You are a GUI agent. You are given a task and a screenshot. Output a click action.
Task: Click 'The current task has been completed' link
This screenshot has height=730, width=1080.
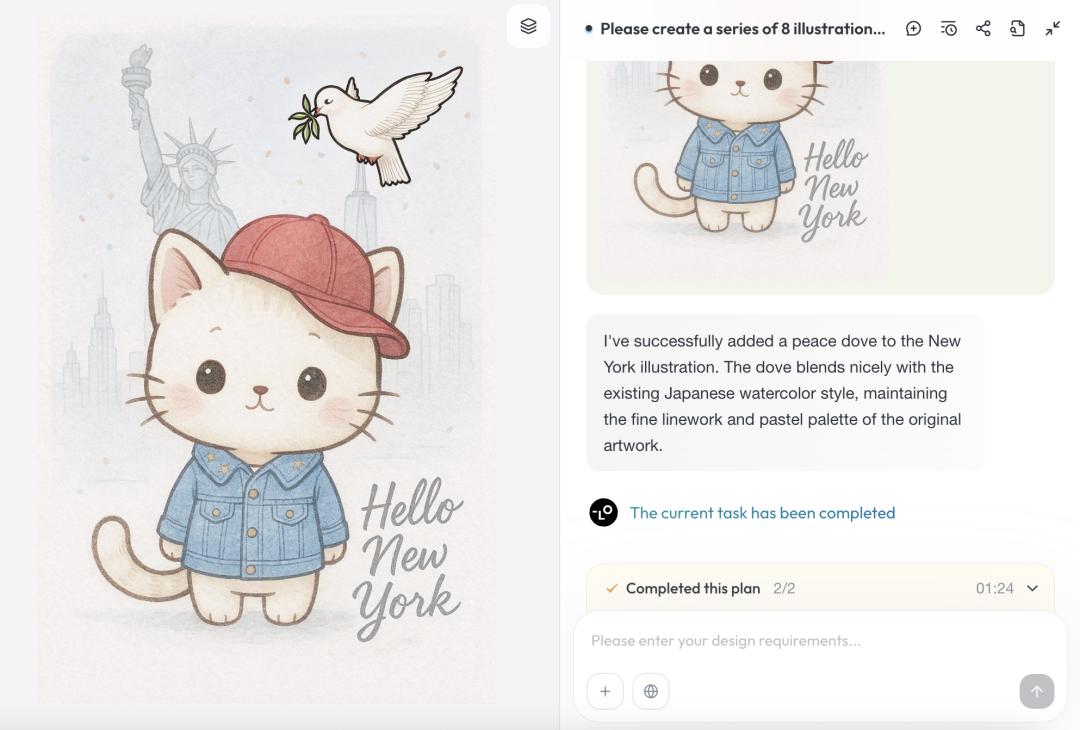[x=762, y=513]
